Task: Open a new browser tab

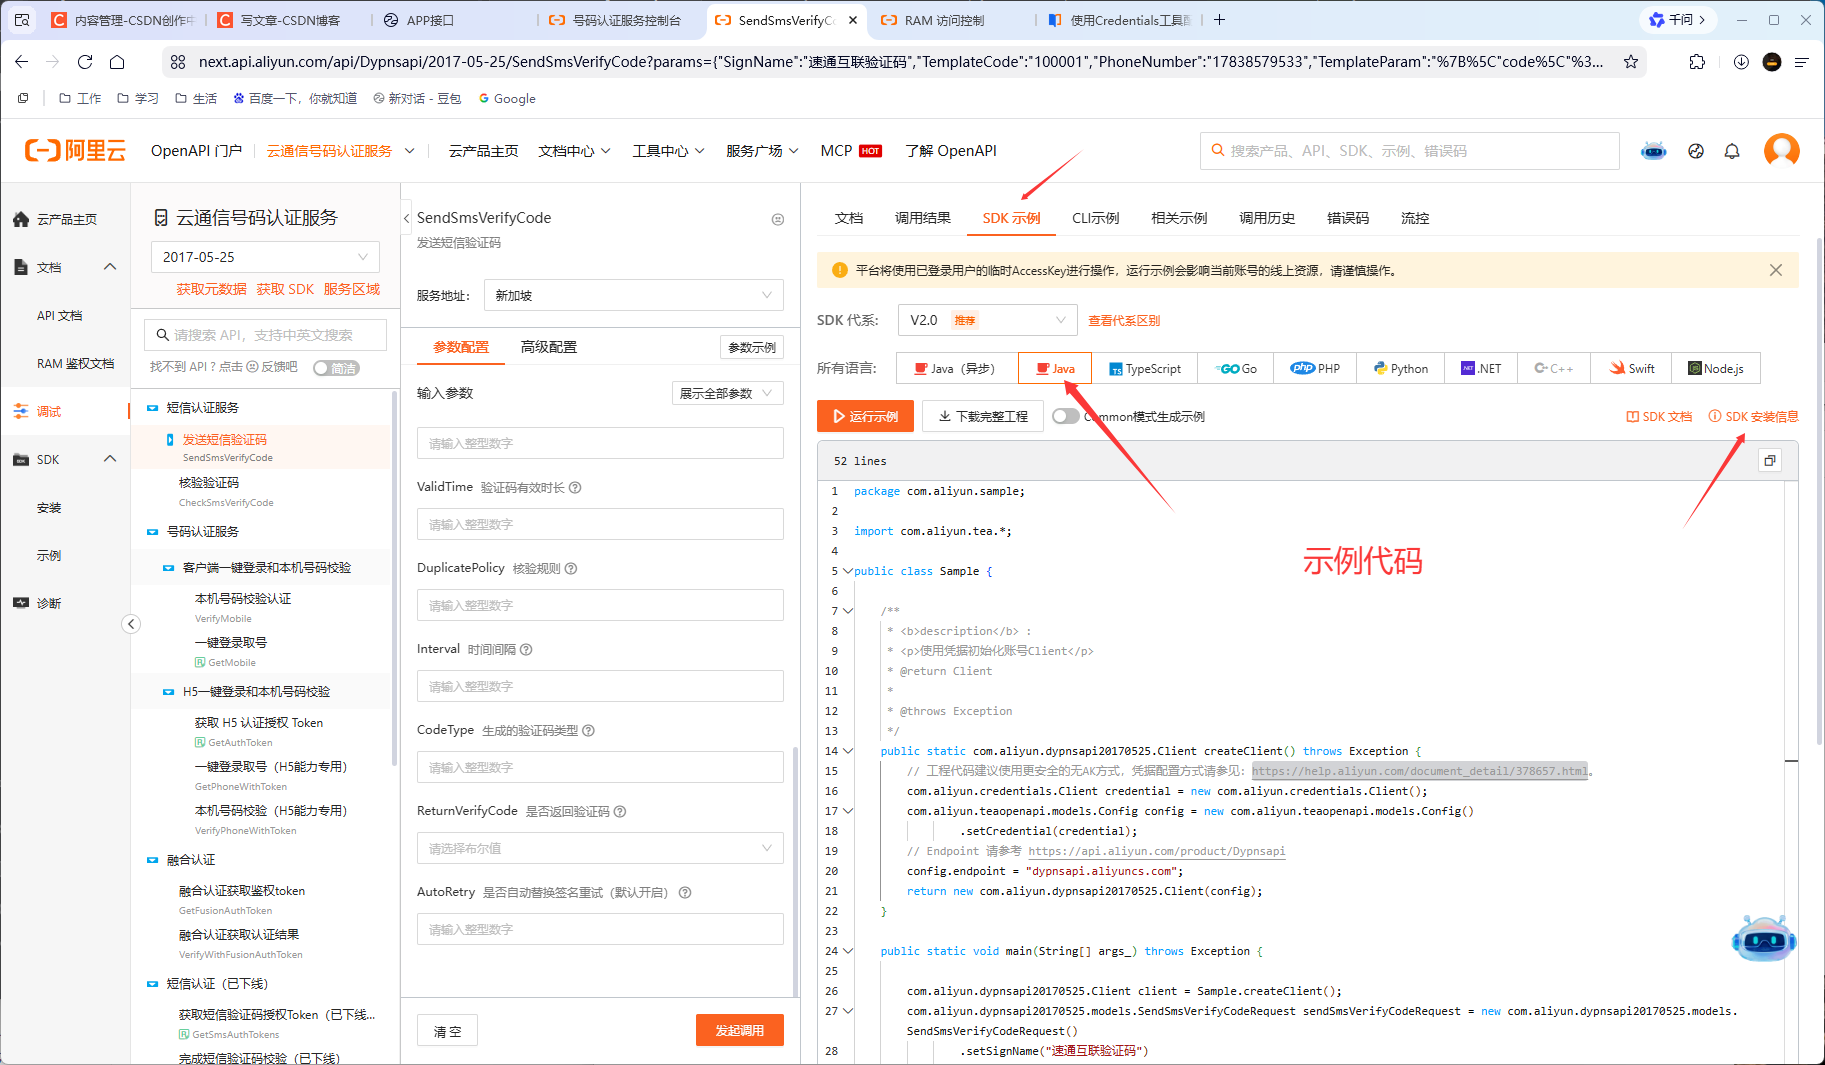Action: click(1219, 19)
